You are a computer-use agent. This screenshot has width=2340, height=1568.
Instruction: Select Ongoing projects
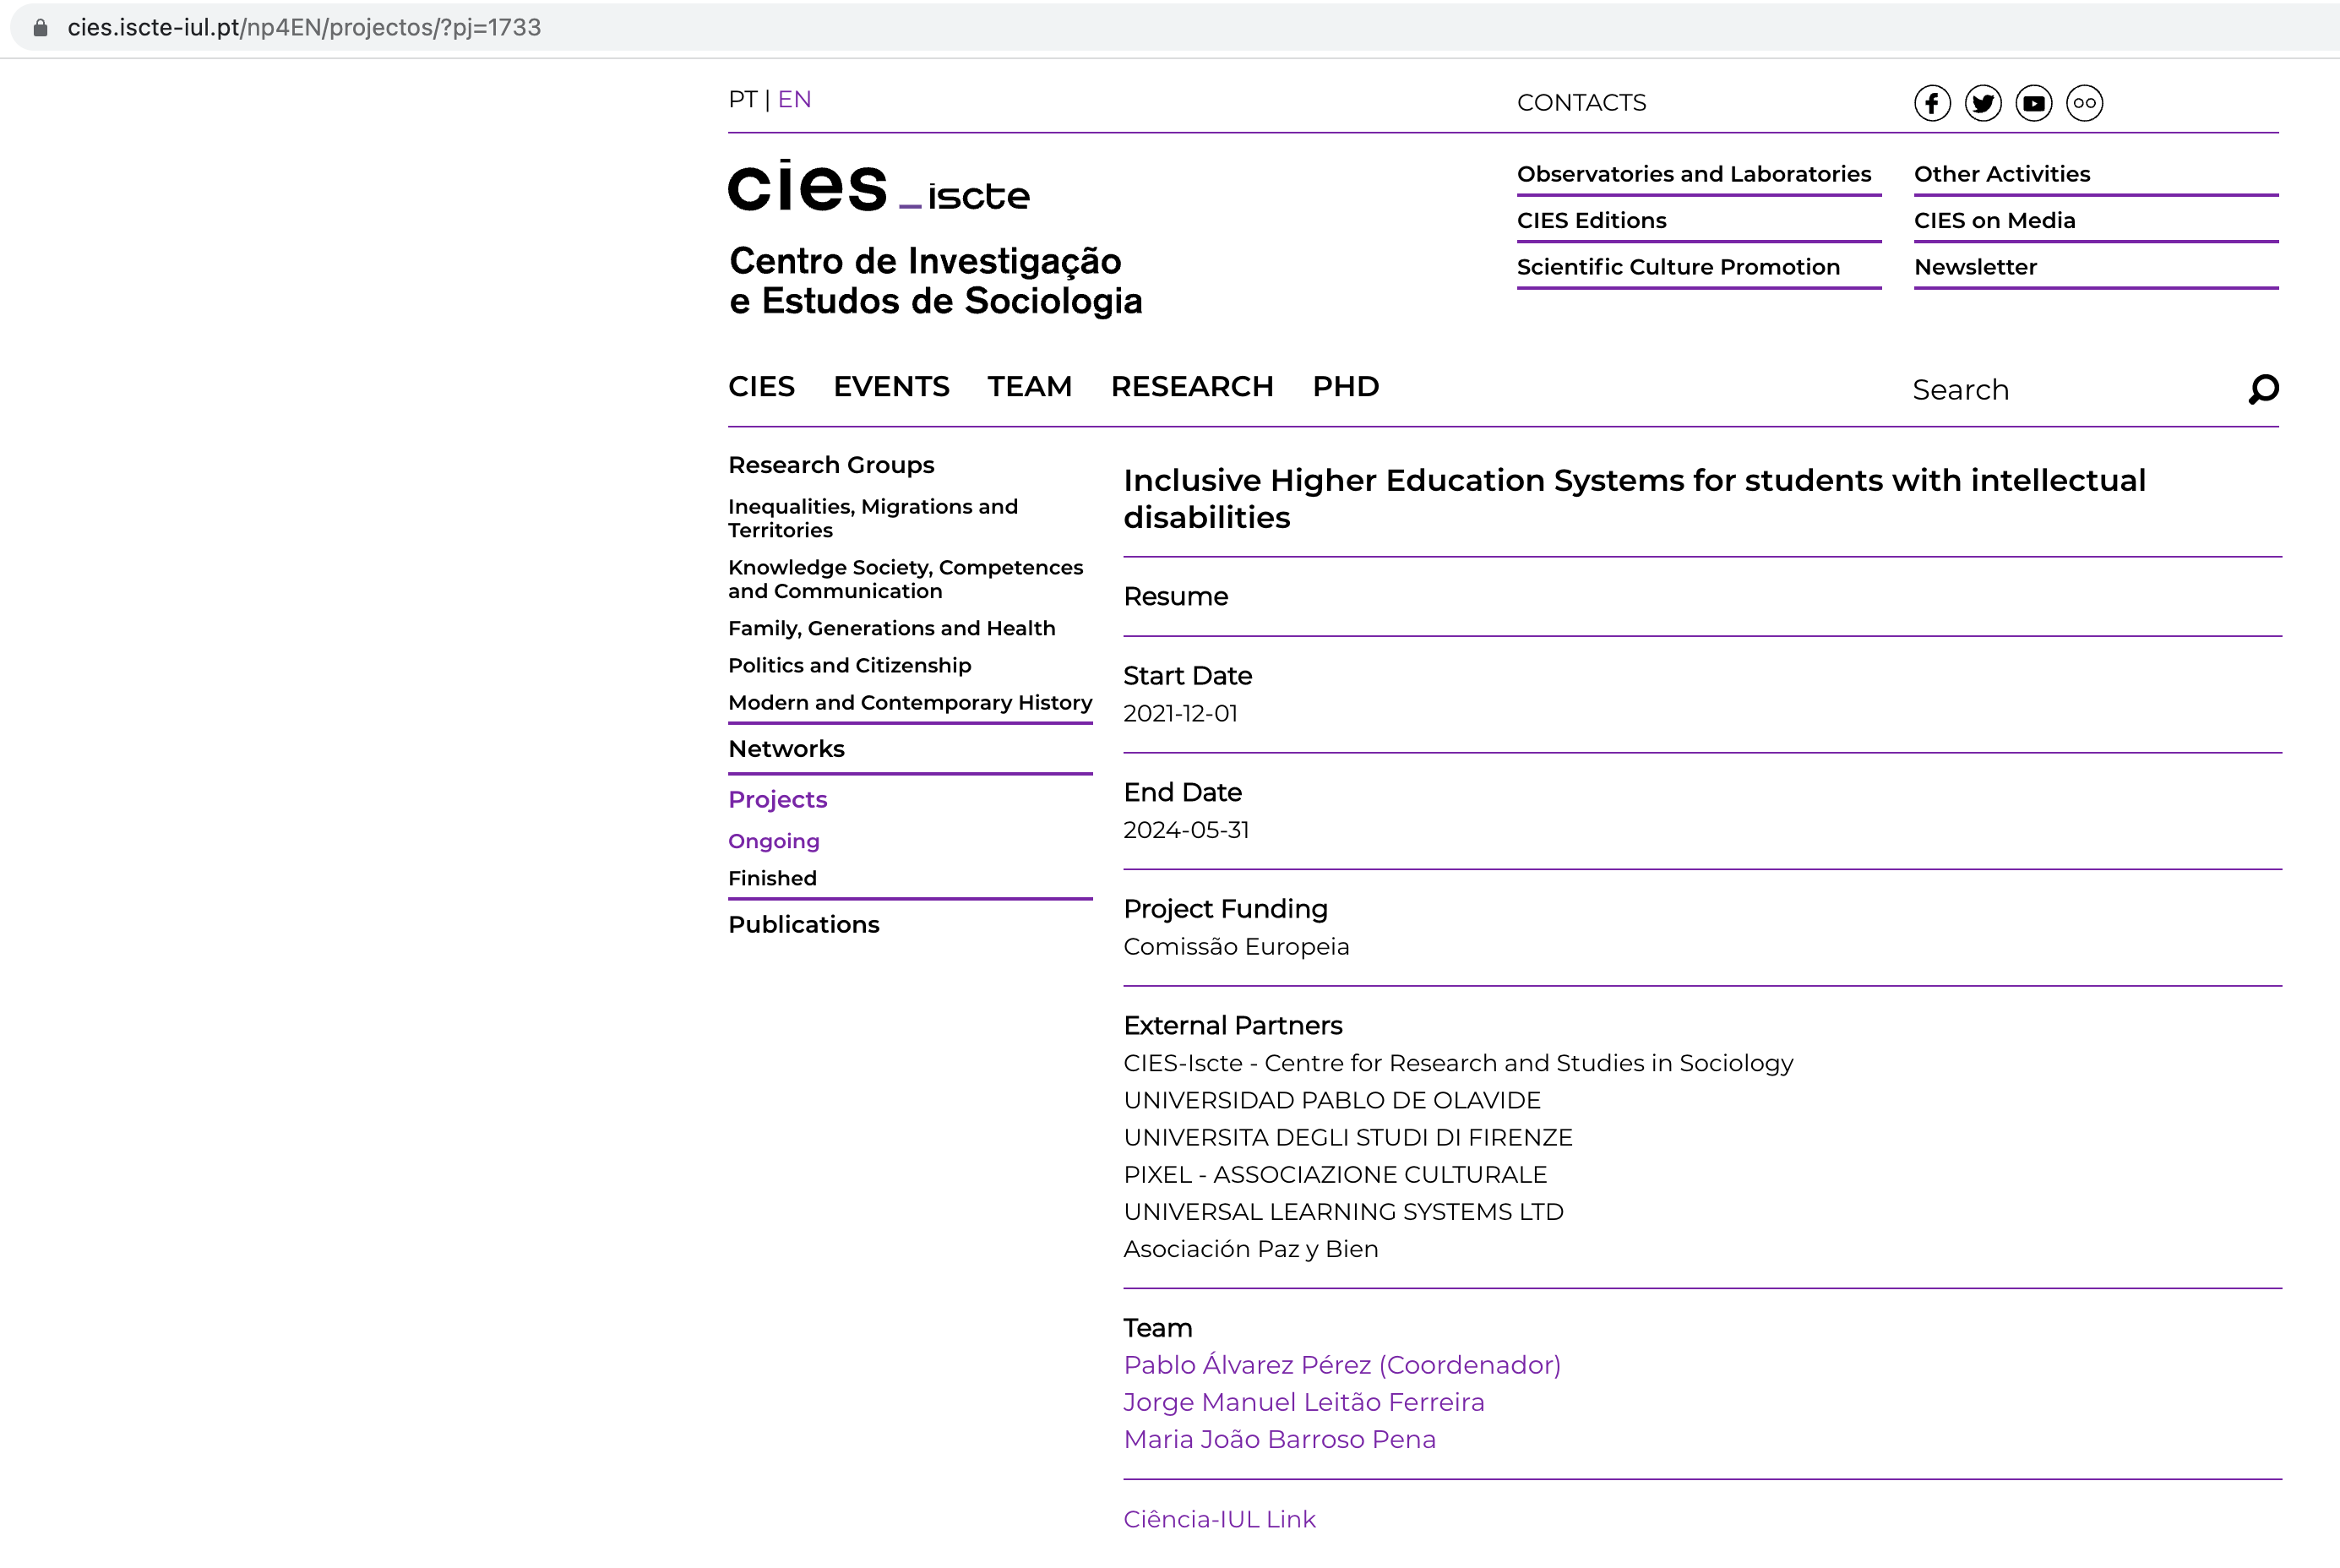pos(773,841)
